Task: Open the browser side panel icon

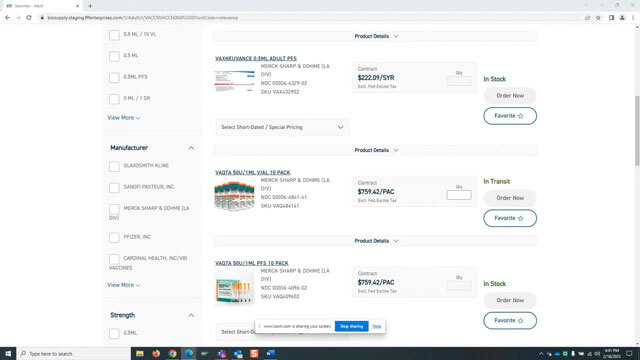Action: (611, 18)
